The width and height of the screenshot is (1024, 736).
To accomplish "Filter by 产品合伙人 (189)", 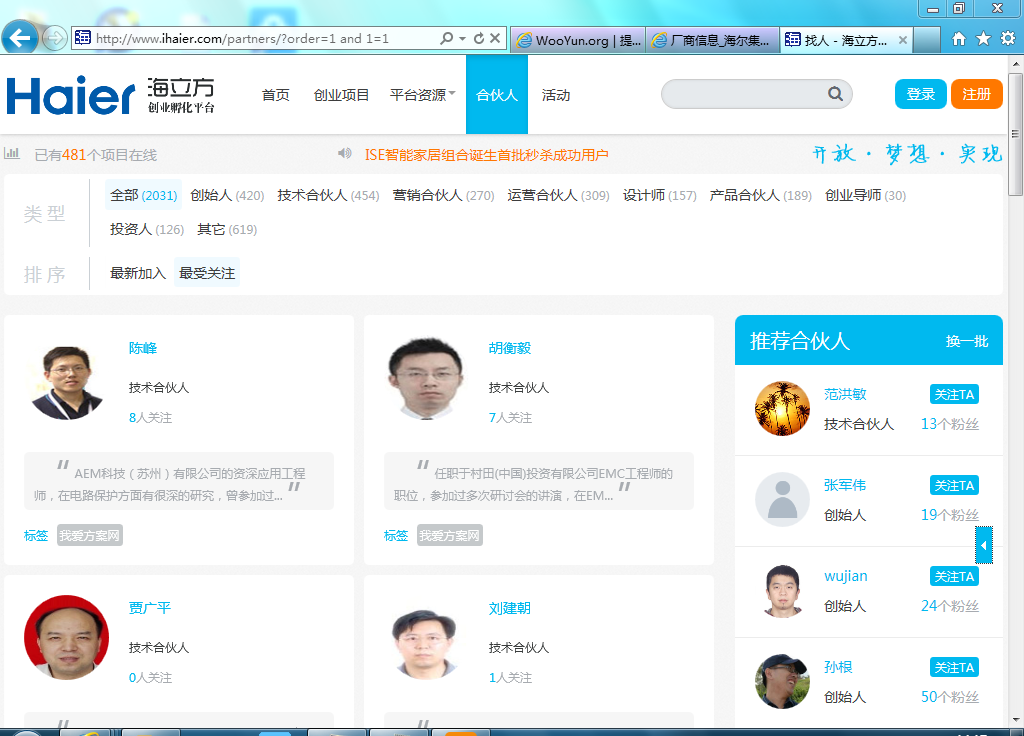I will [761, 195].
